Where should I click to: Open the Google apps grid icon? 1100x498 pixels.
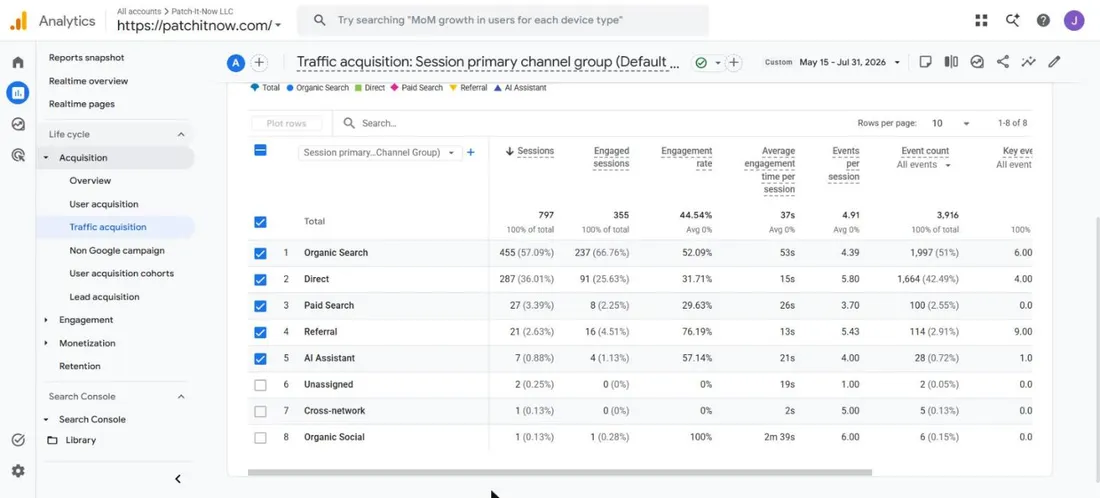(981, 20)
